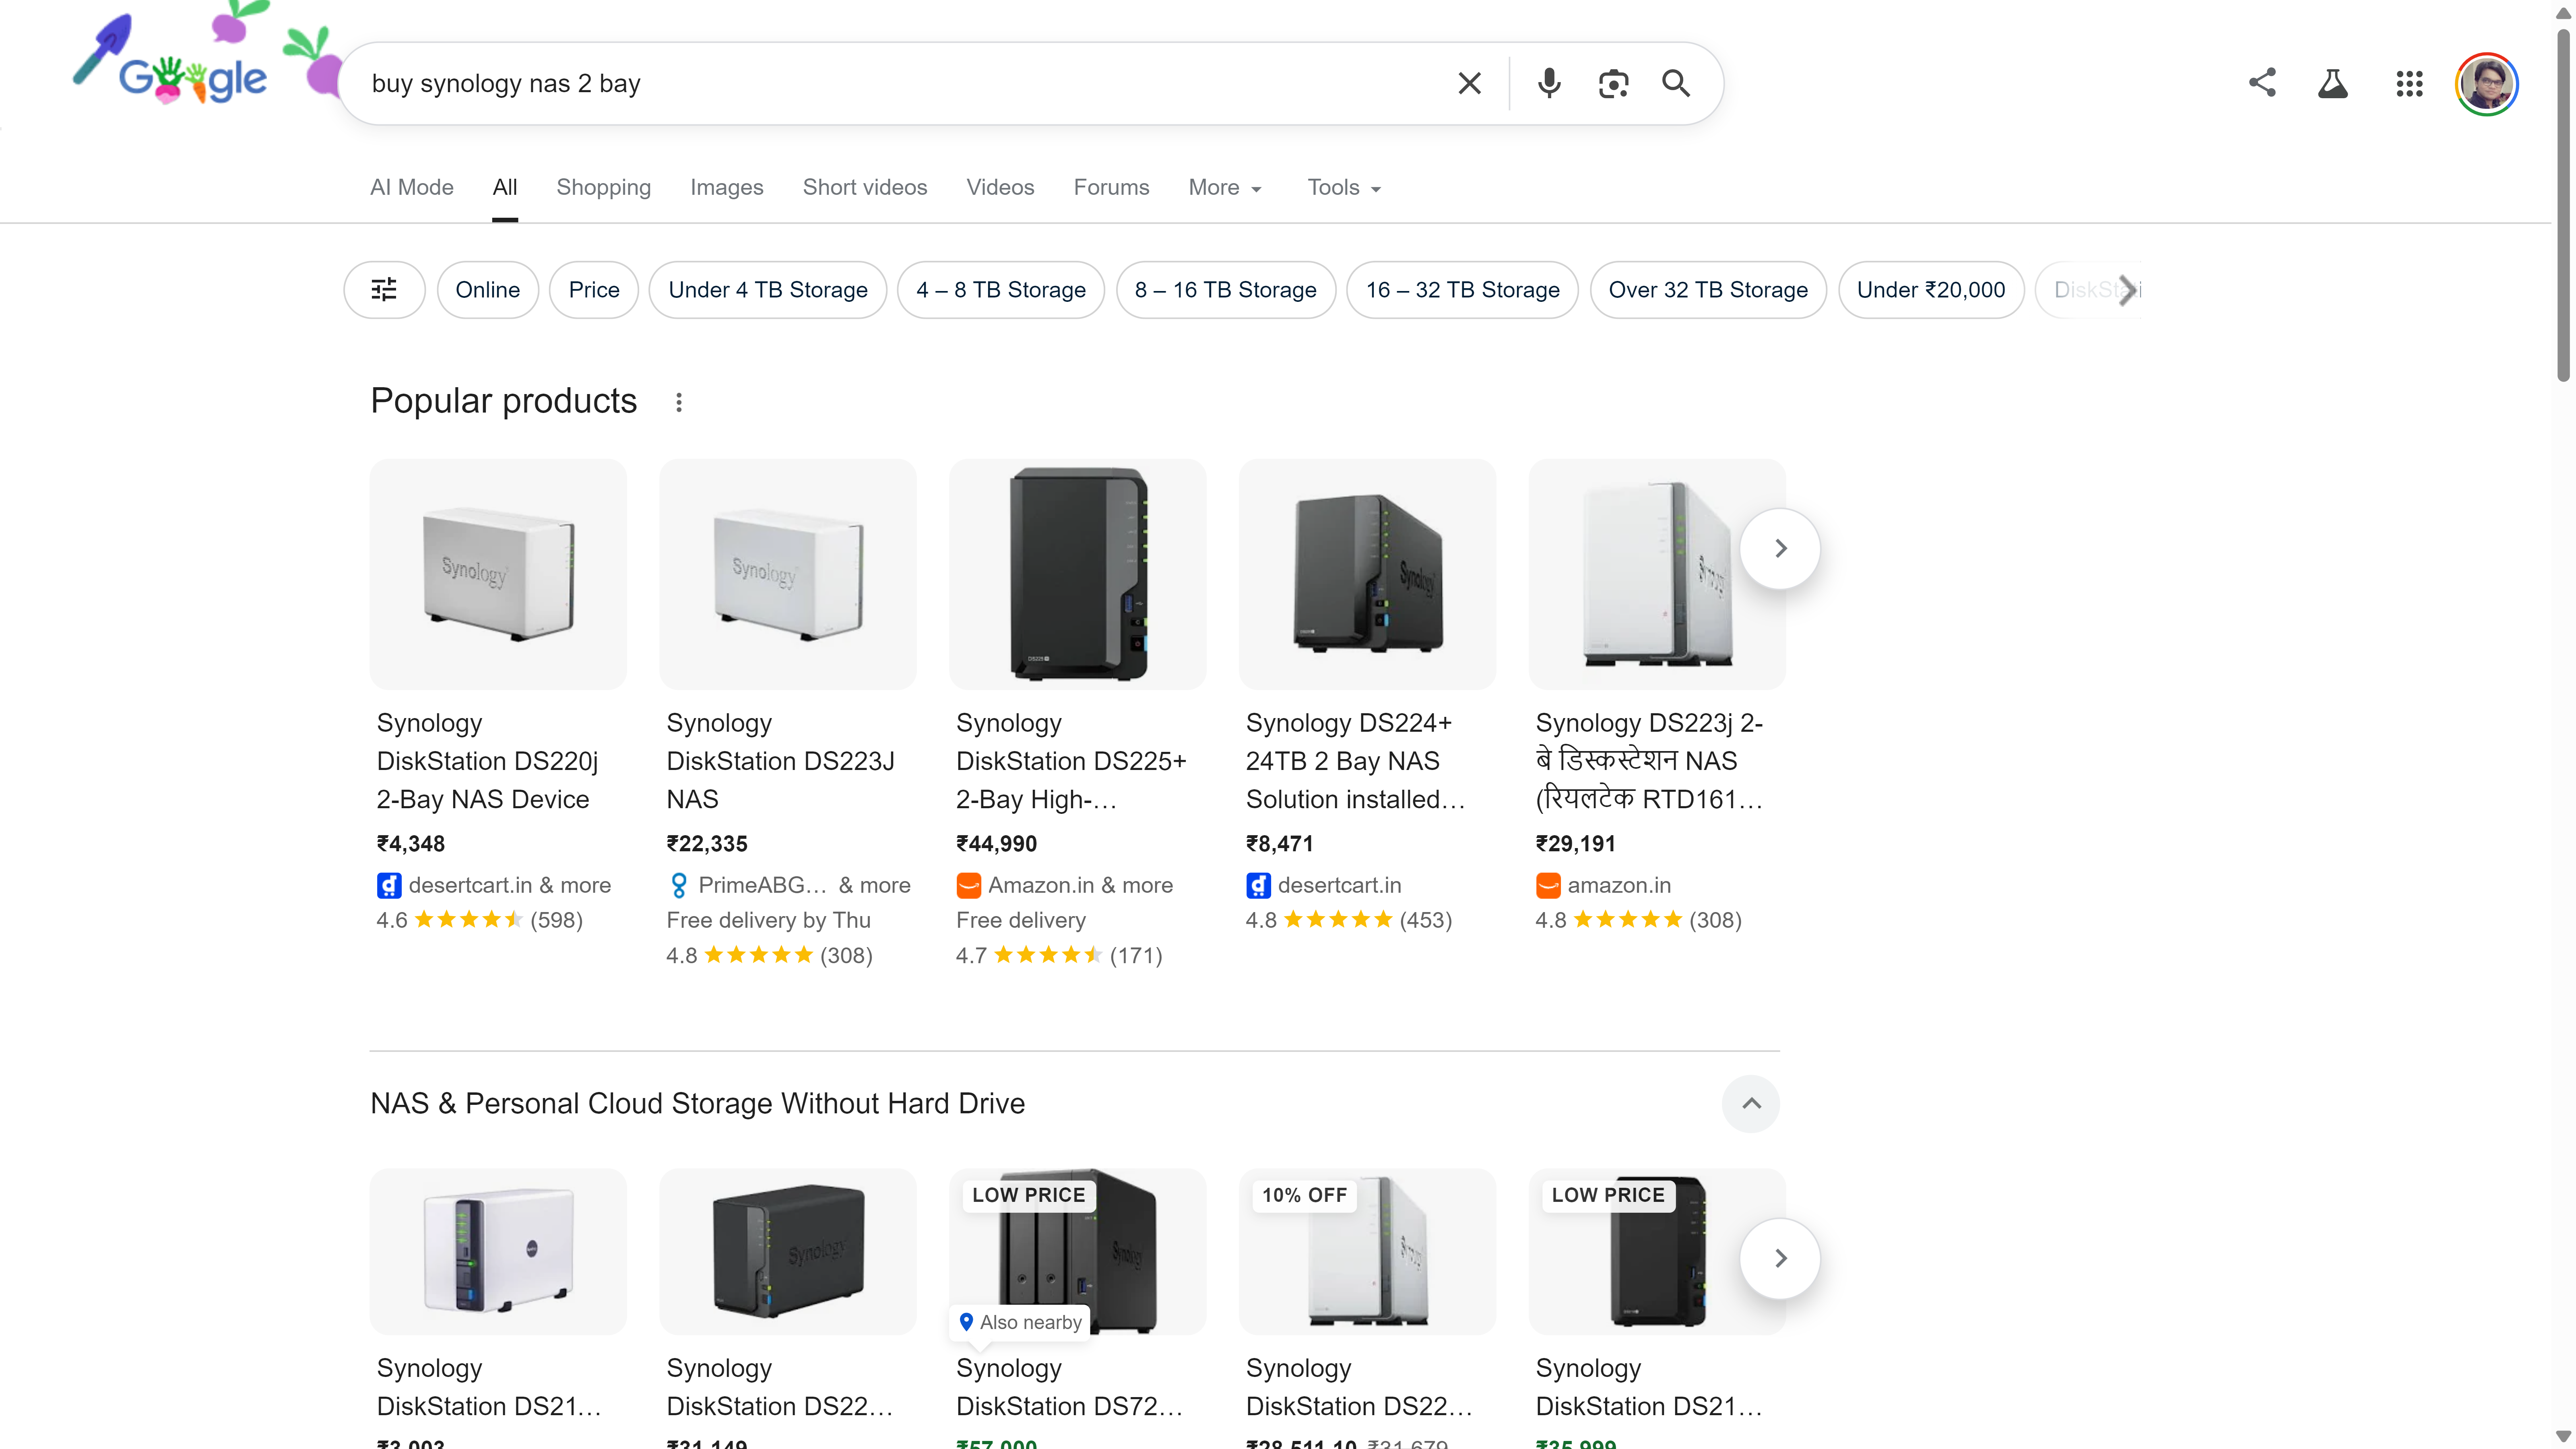The width and height of the screenshot is (2576, 1449).
Task: Toggle 4 – 8 TB Storage filter
Action: coord(1001,290)
